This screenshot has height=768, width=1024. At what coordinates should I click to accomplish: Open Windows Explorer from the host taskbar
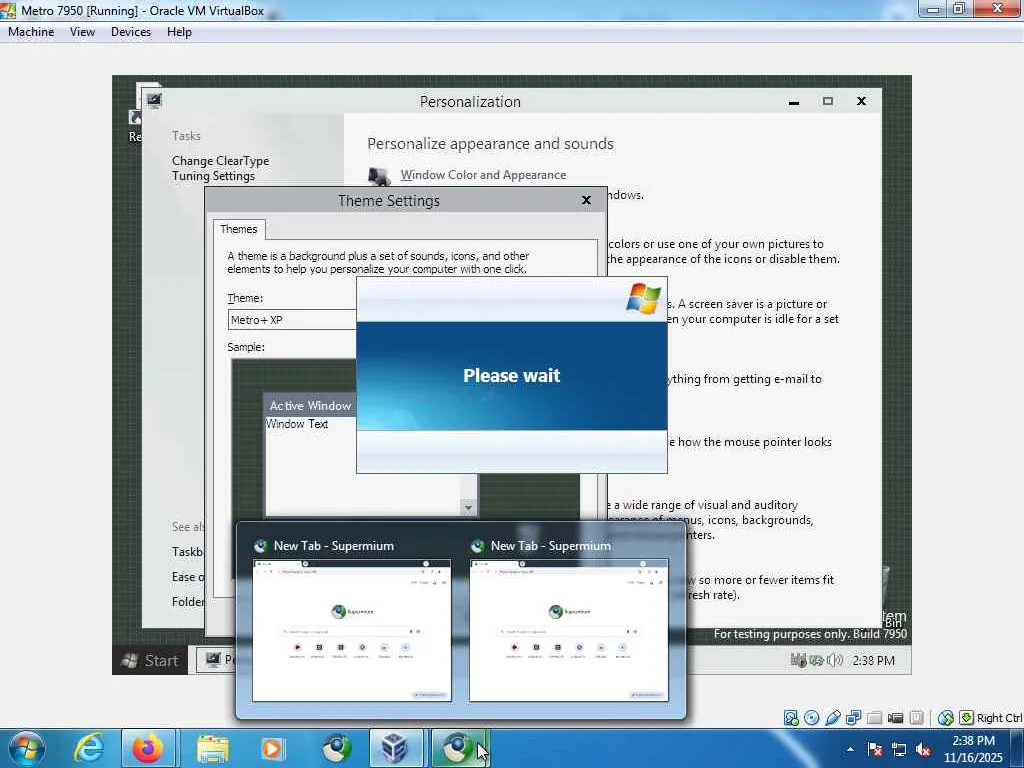(x=212, y=748)
